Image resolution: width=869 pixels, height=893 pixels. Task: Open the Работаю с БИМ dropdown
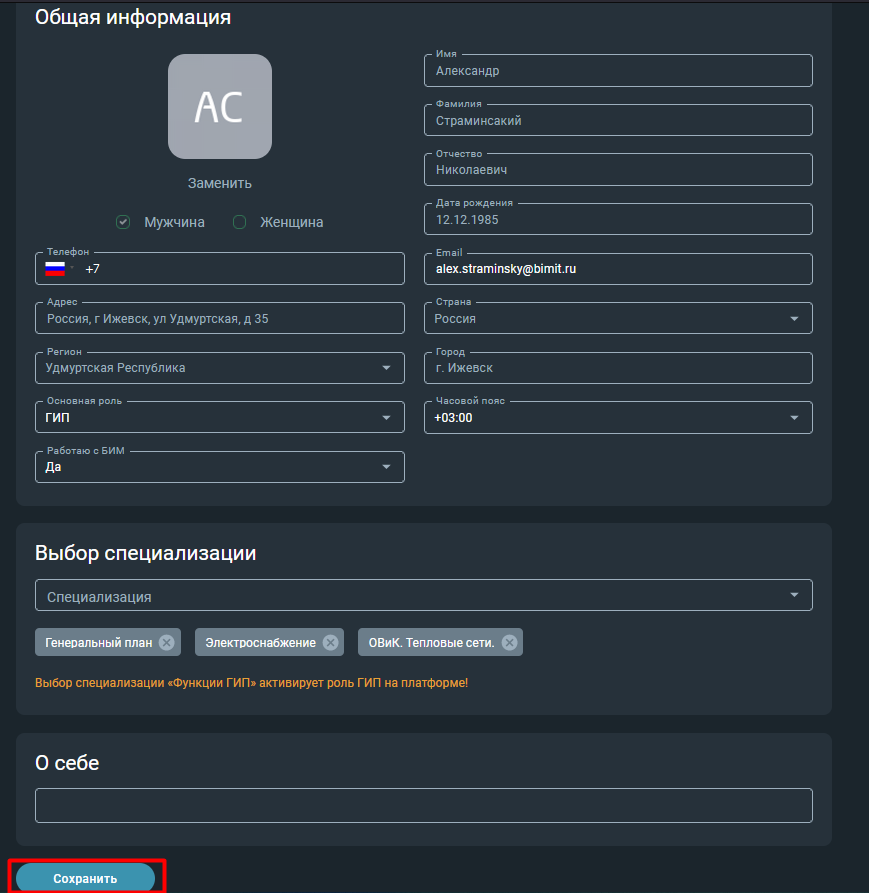220,467
